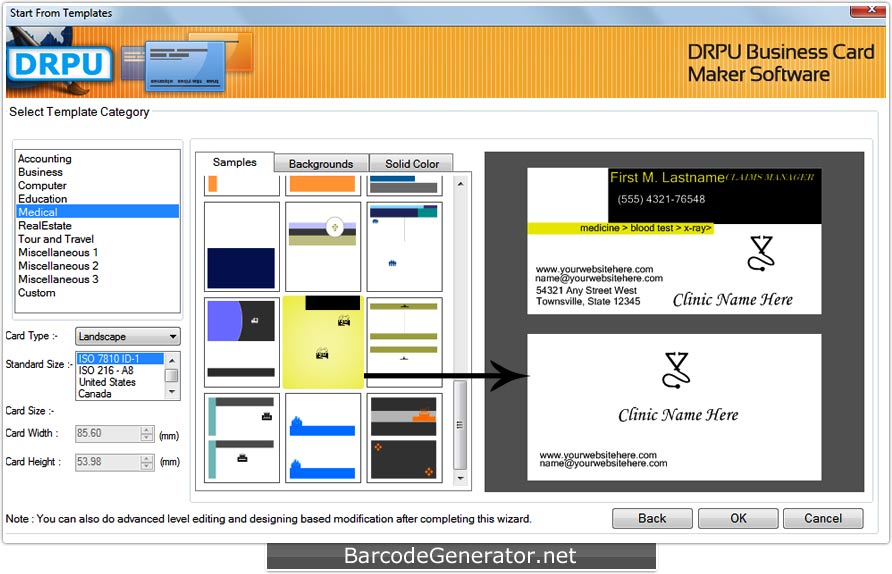Click the Cancel button
The height and width of the screenshot is (574, 892).
pos(823,518)
